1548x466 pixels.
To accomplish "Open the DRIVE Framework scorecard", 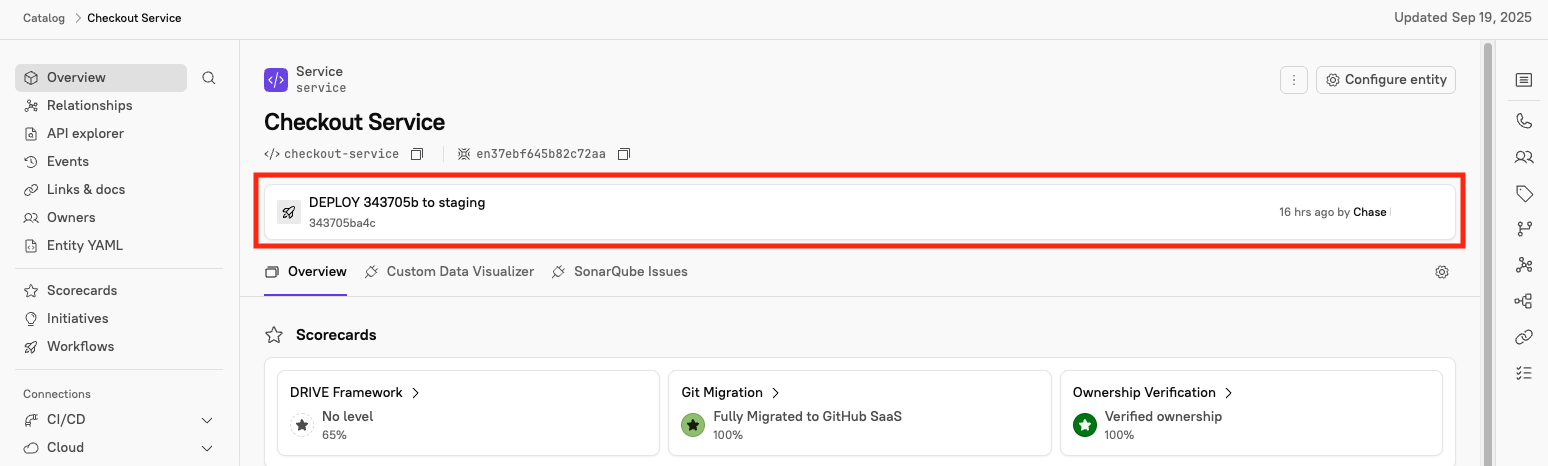I will point(355,393).
